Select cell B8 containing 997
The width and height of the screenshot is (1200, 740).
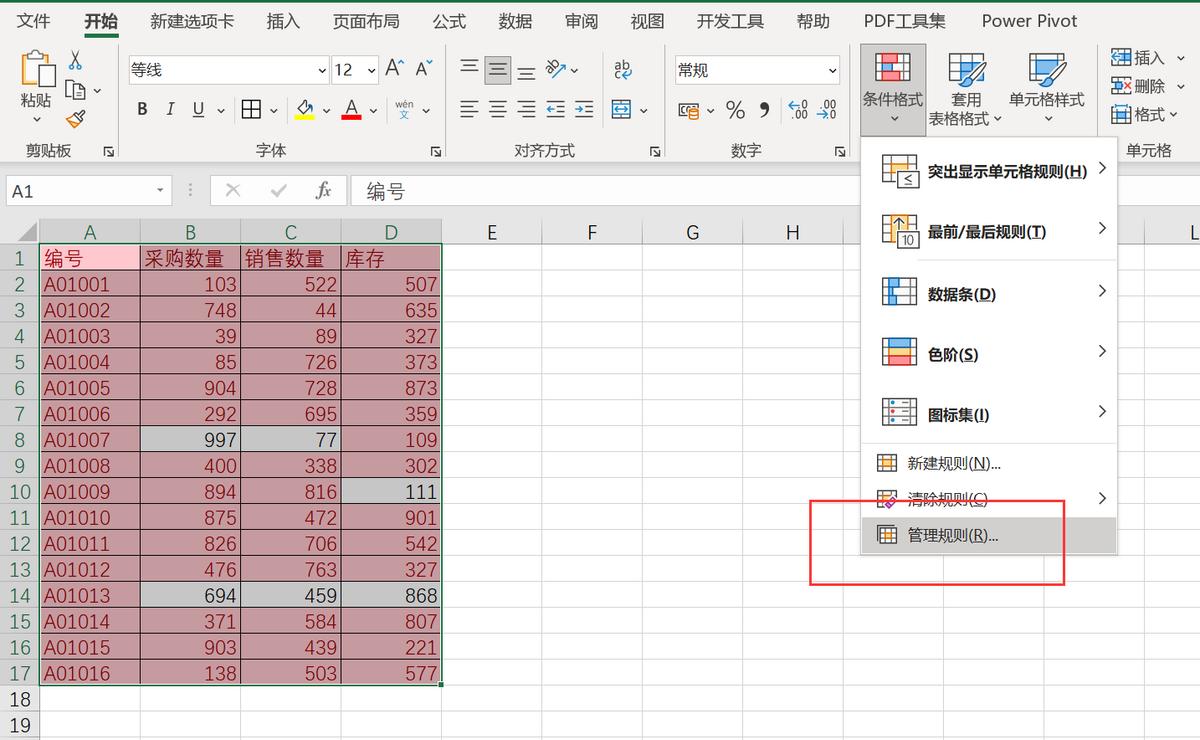point(190,439)
